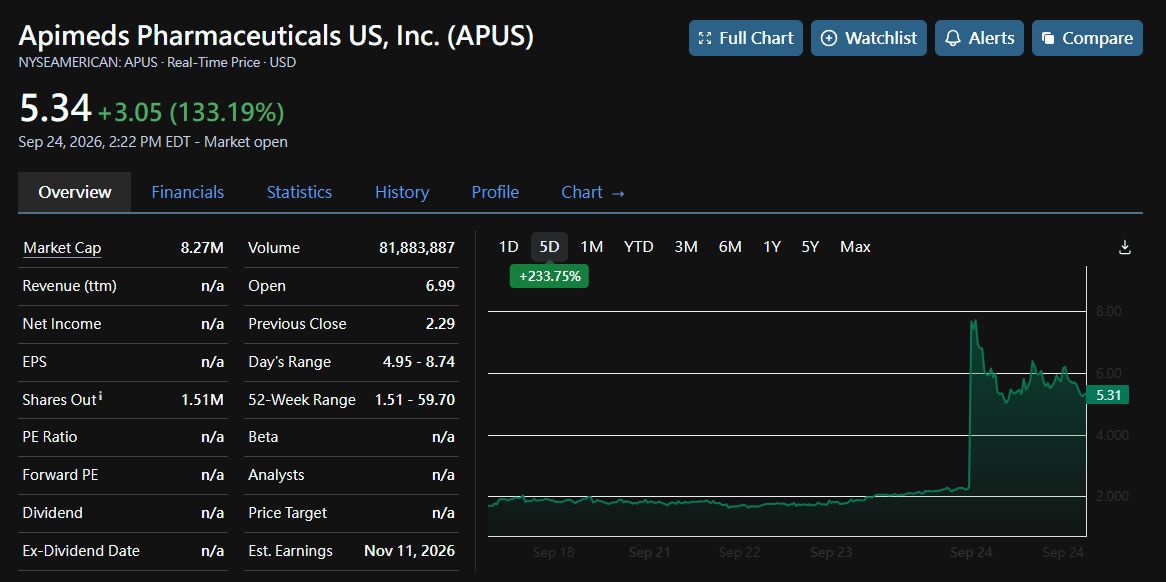Select the 1D chart range
Image resolution: width=1166 pixels, height=582 pixels.
(x=508, y=247)
